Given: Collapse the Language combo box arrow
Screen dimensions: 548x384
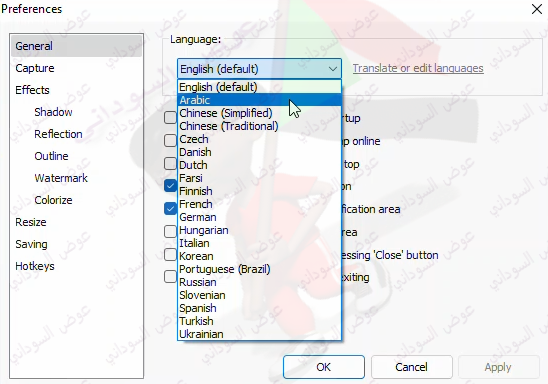Looking at the screenshot, I should (x=333, y=69).
